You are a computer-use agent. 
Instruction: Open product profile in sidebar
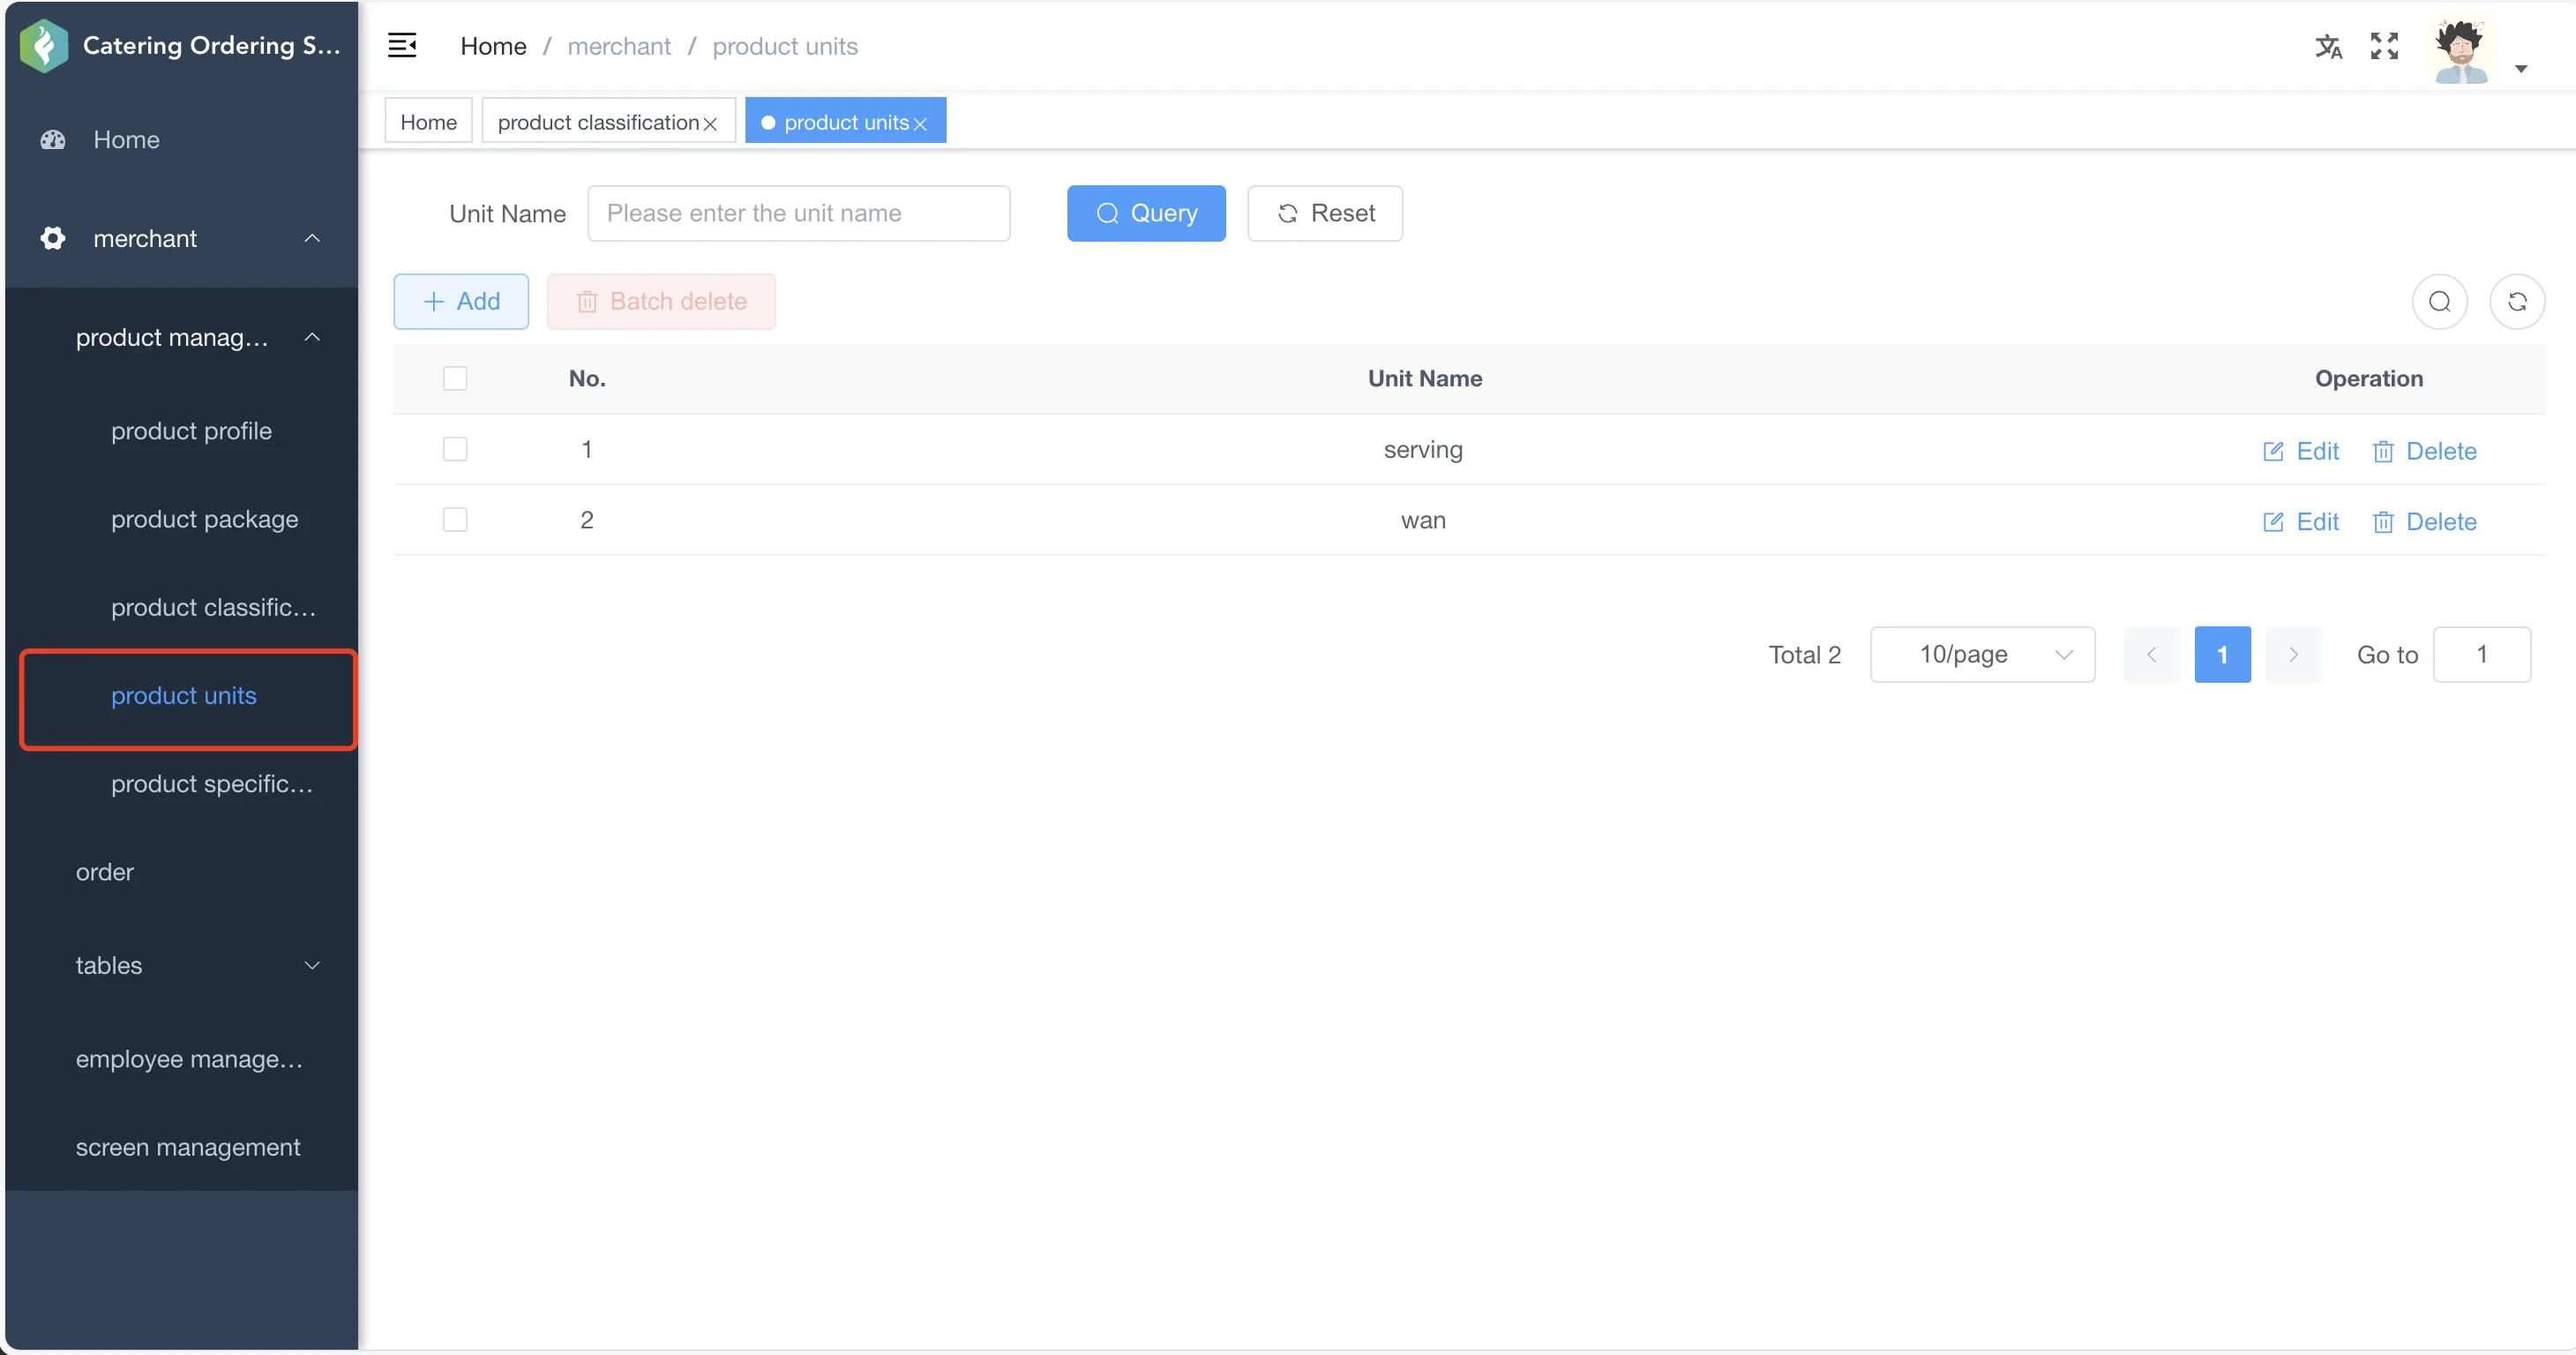click(191, 431)
